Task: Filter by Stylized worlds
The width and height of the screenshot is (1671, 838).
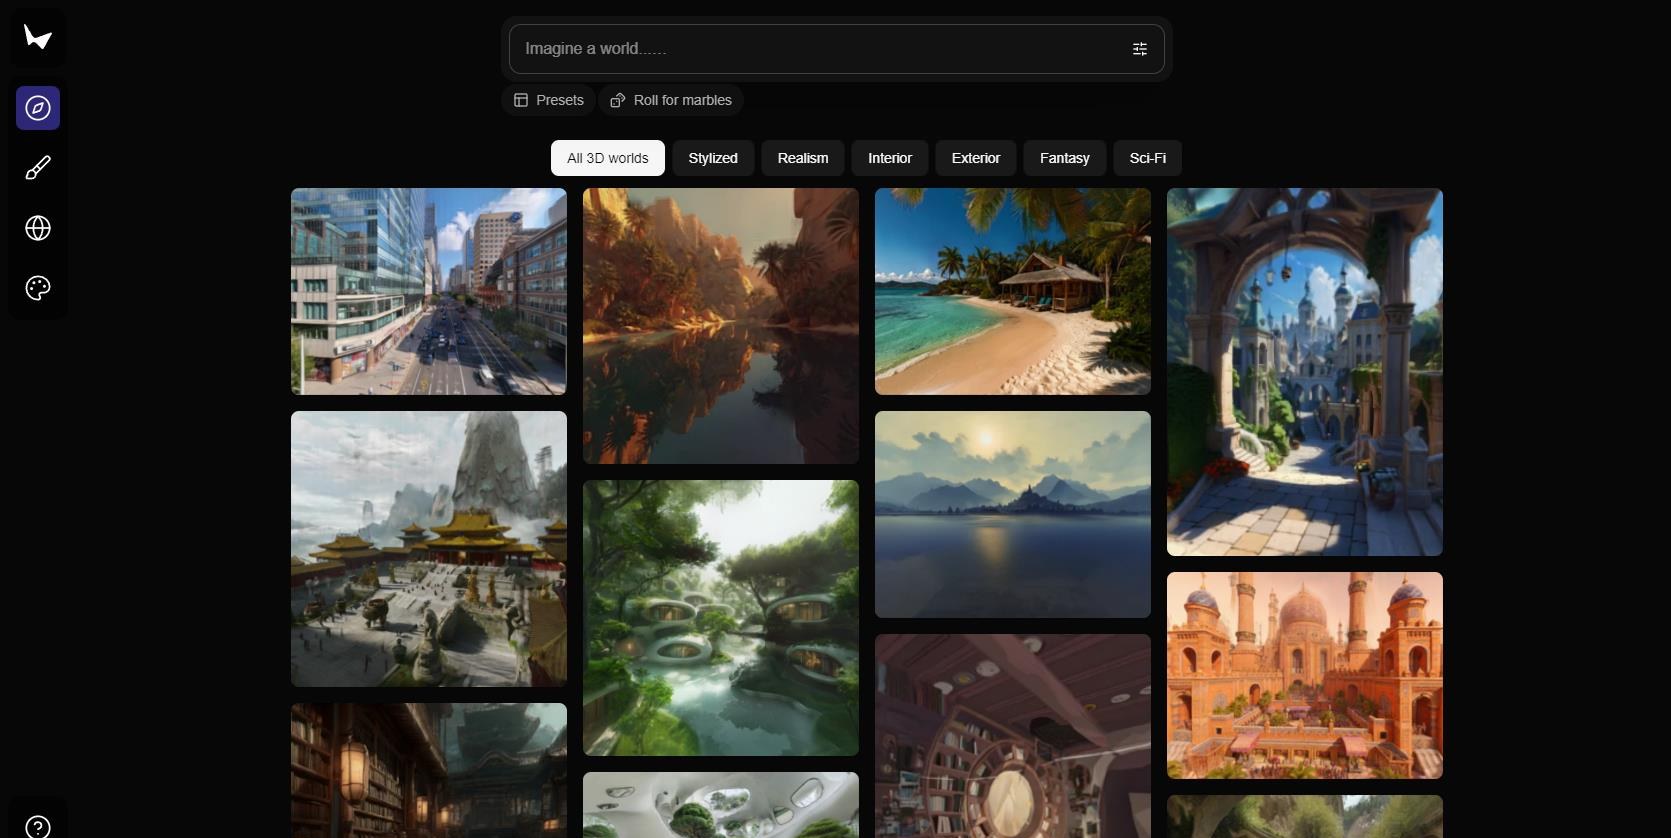Action: [x=713, y=158]
